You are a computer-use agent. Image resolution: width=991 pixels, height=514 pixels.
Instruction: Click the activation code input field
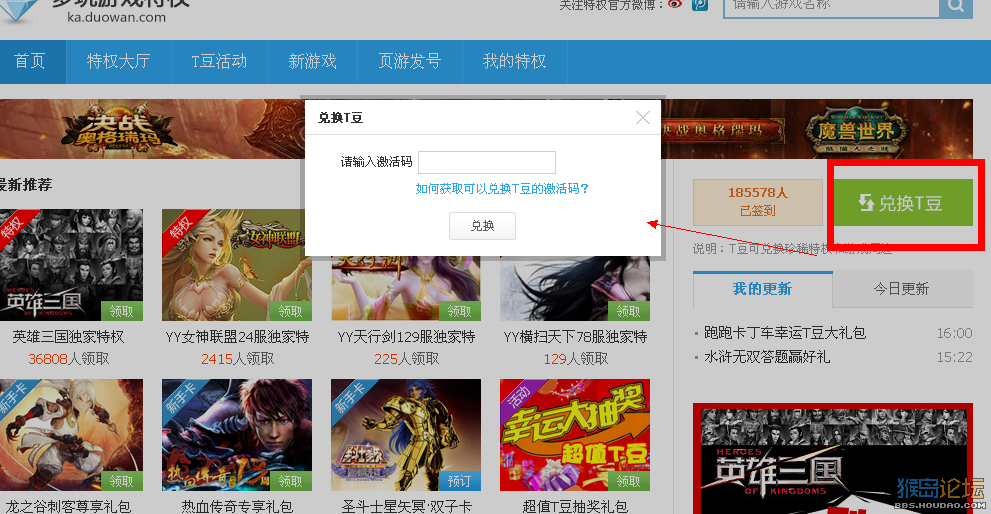[487, 162]
